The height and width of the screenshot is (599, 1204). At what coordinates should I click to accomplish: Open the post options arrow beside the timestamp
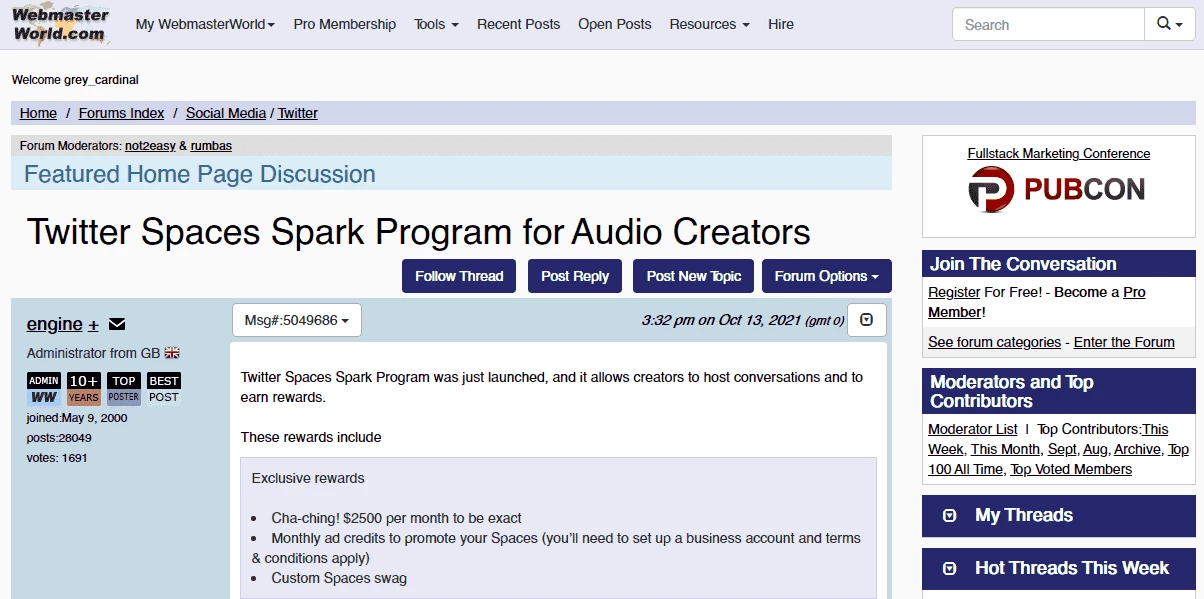[867, 320]
